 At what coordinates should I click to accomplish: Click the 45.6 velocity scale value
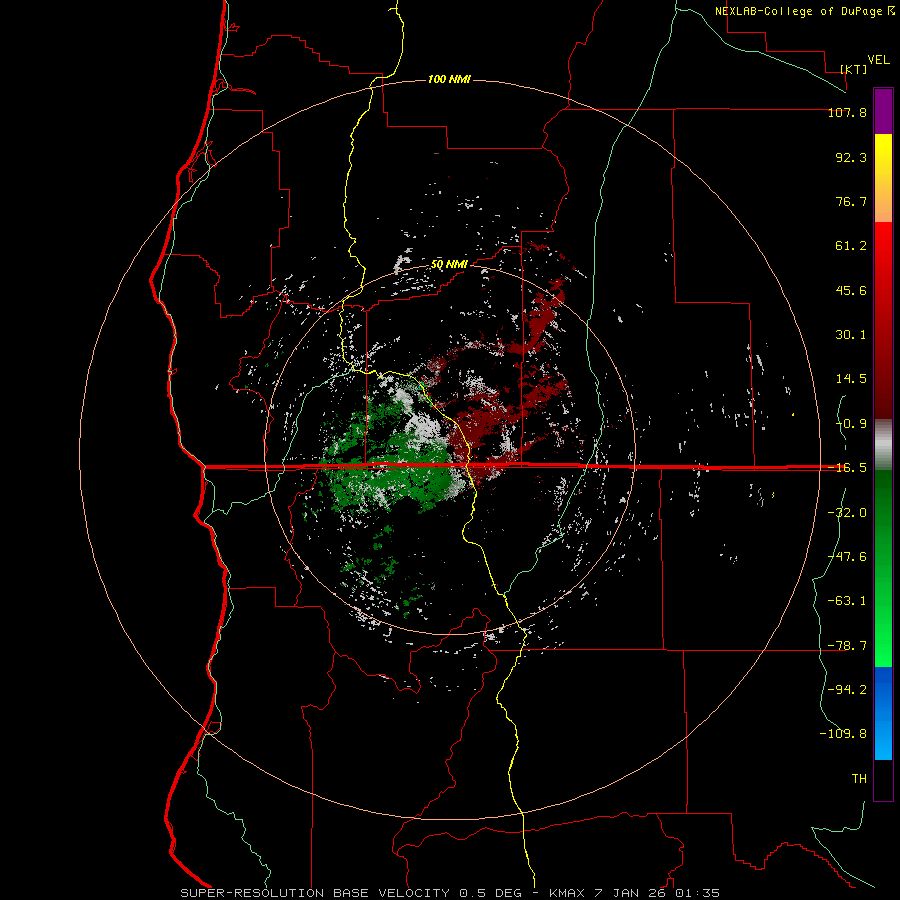pos(851,290)
